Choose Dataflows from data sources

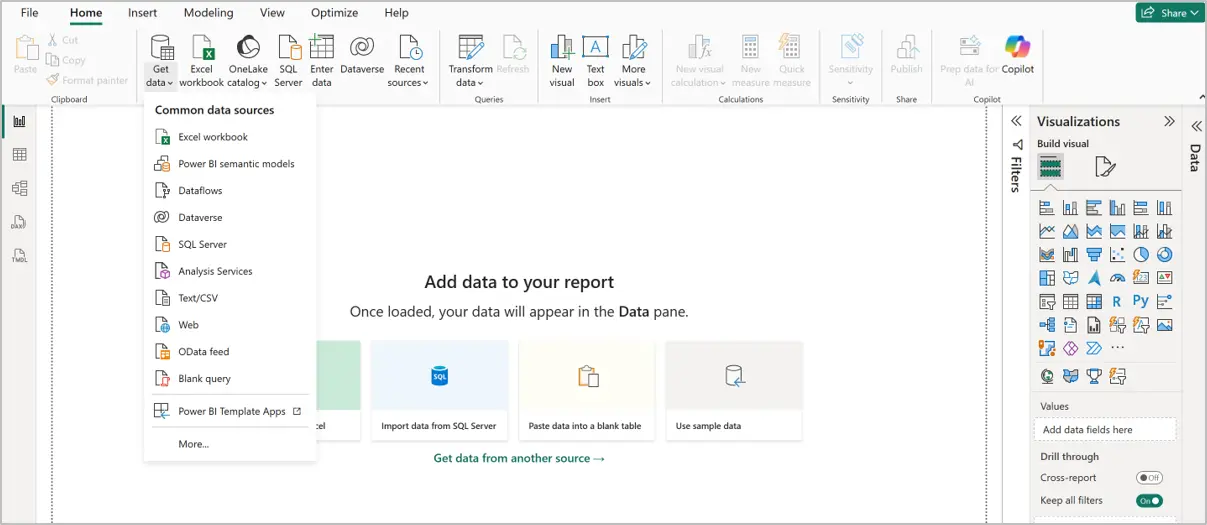[x=230, y=191]
